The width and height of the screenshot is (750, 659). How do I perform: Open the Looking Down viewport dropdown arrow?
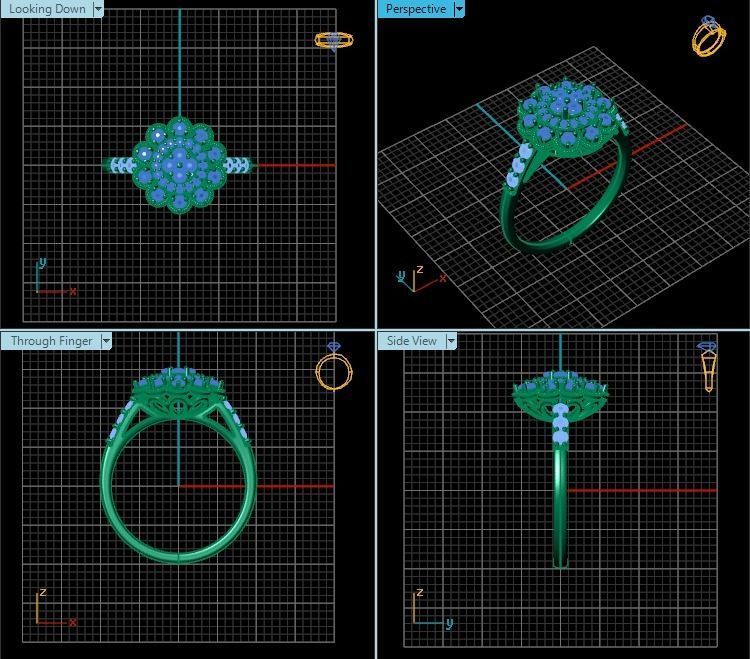click(x=98, y=9)
